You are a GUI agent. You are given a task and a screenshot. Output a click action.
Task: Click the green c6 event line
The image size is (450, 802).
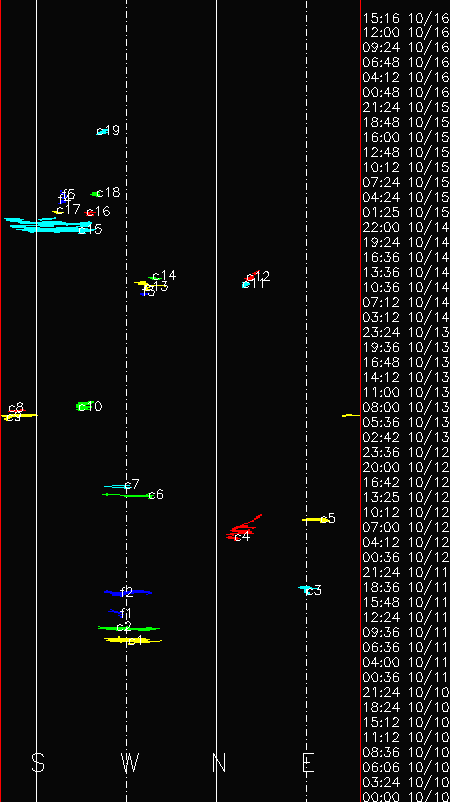tap(126, 495)
